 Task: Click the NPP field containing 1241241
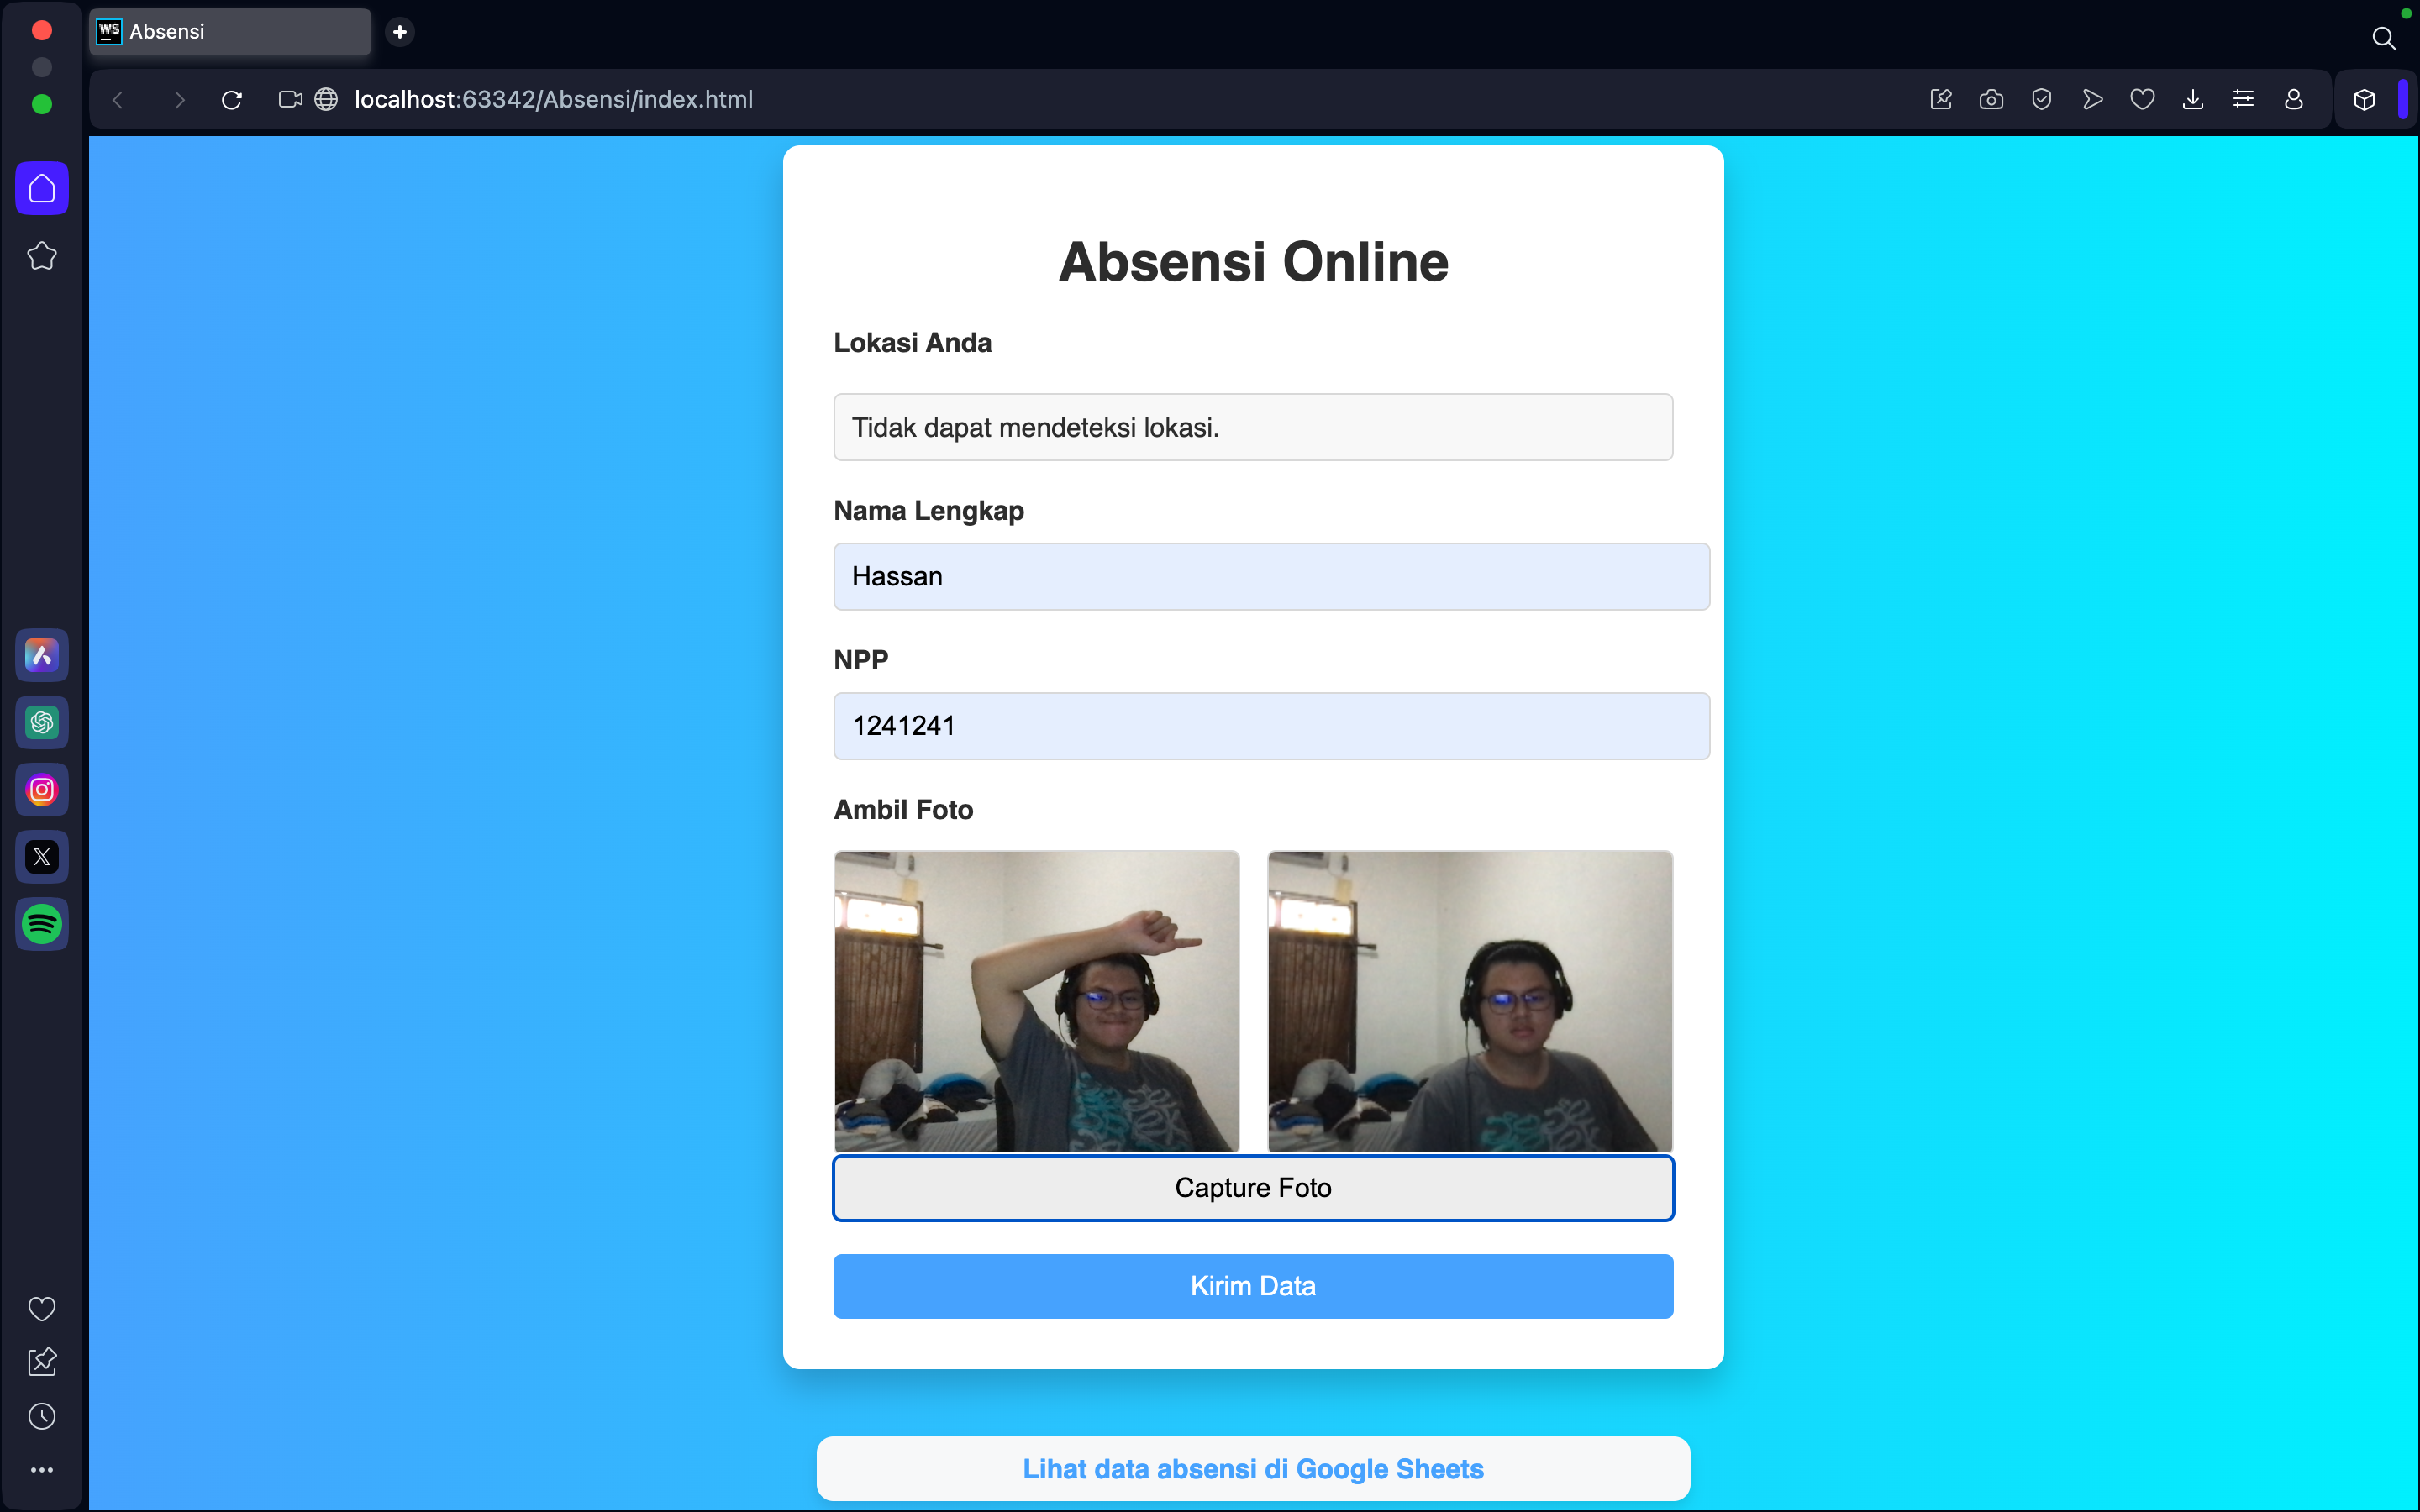[1271, 726]
